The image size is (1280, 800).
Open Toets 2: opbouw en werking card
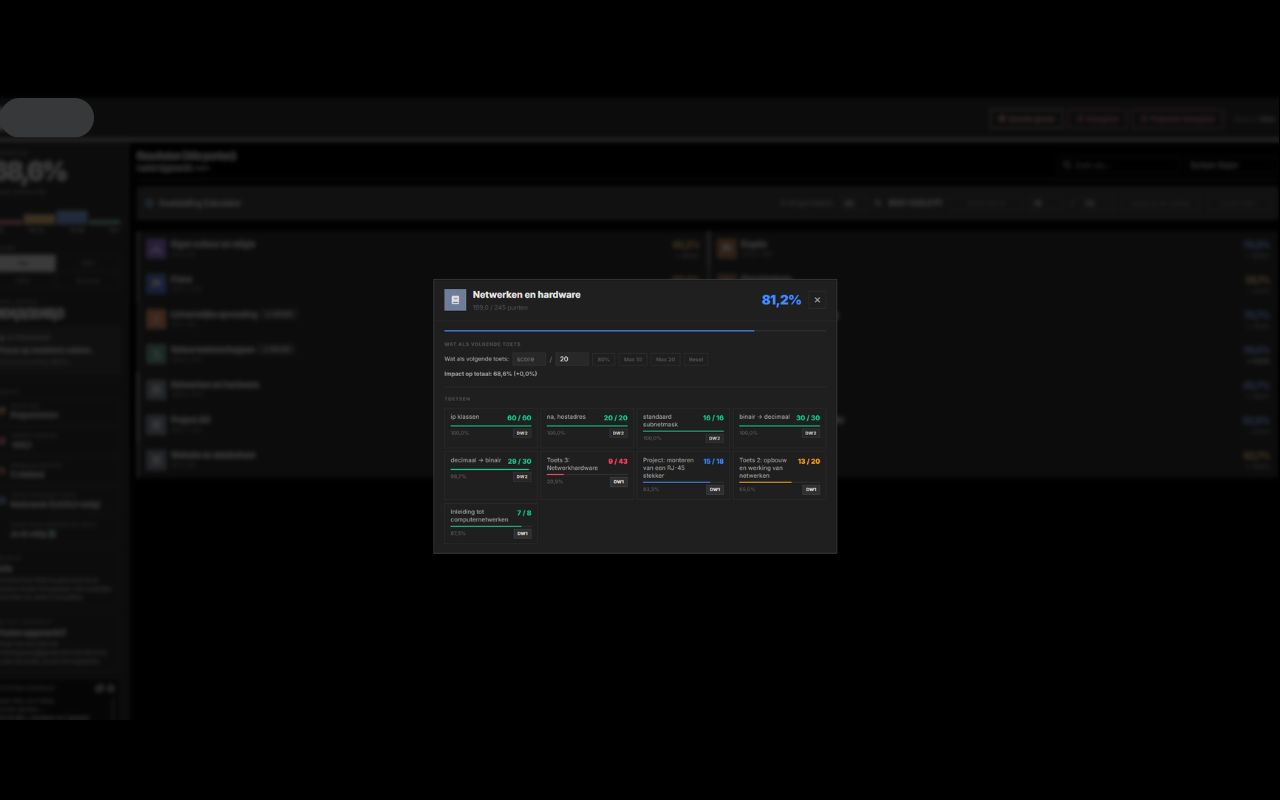pos(779,476)
